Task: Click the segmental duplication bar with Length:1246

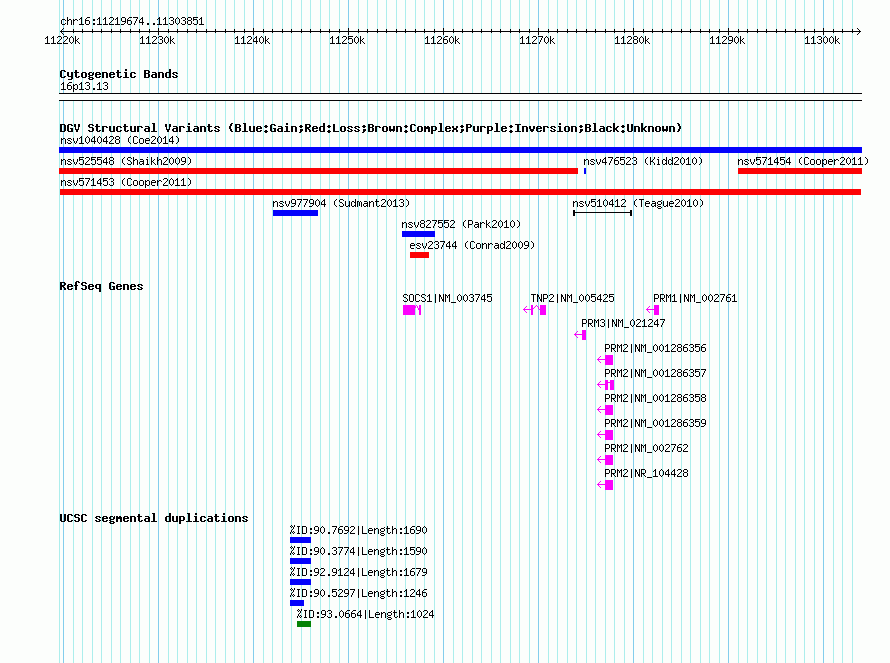Action: [x=297, y=603]
